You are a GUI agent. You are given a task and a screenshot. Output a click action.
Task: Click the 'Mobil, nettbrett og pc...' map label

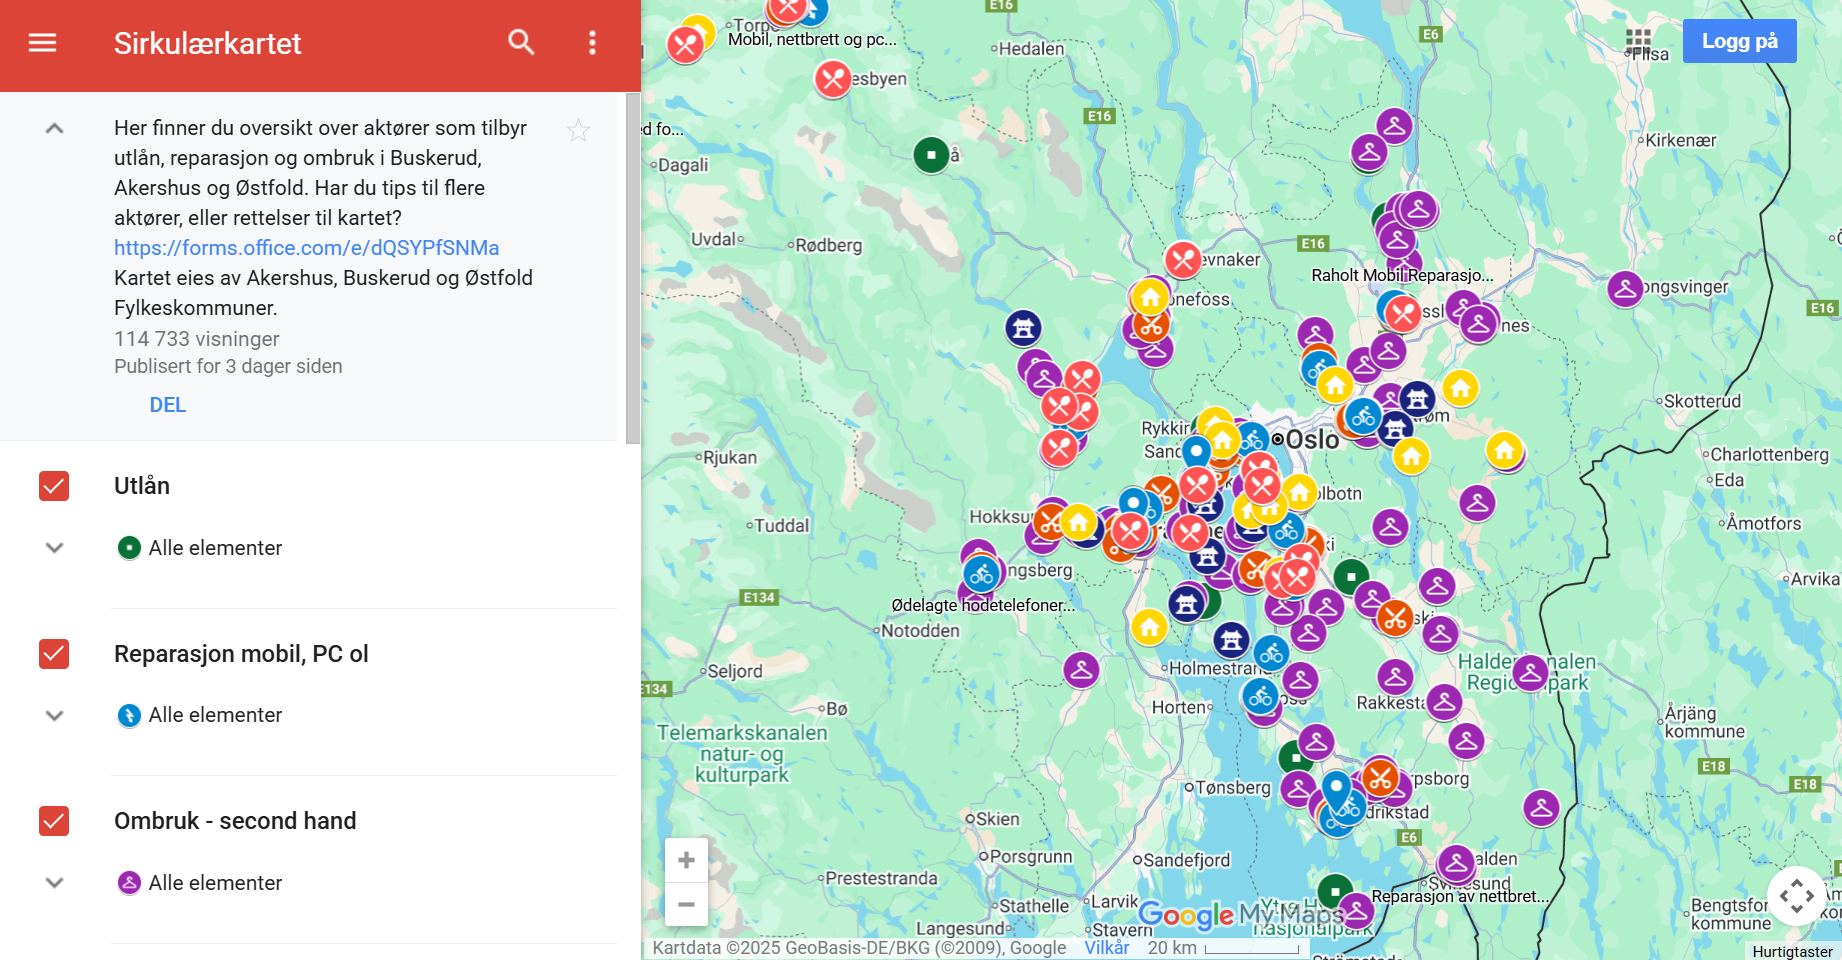click(x=812, y=40)
